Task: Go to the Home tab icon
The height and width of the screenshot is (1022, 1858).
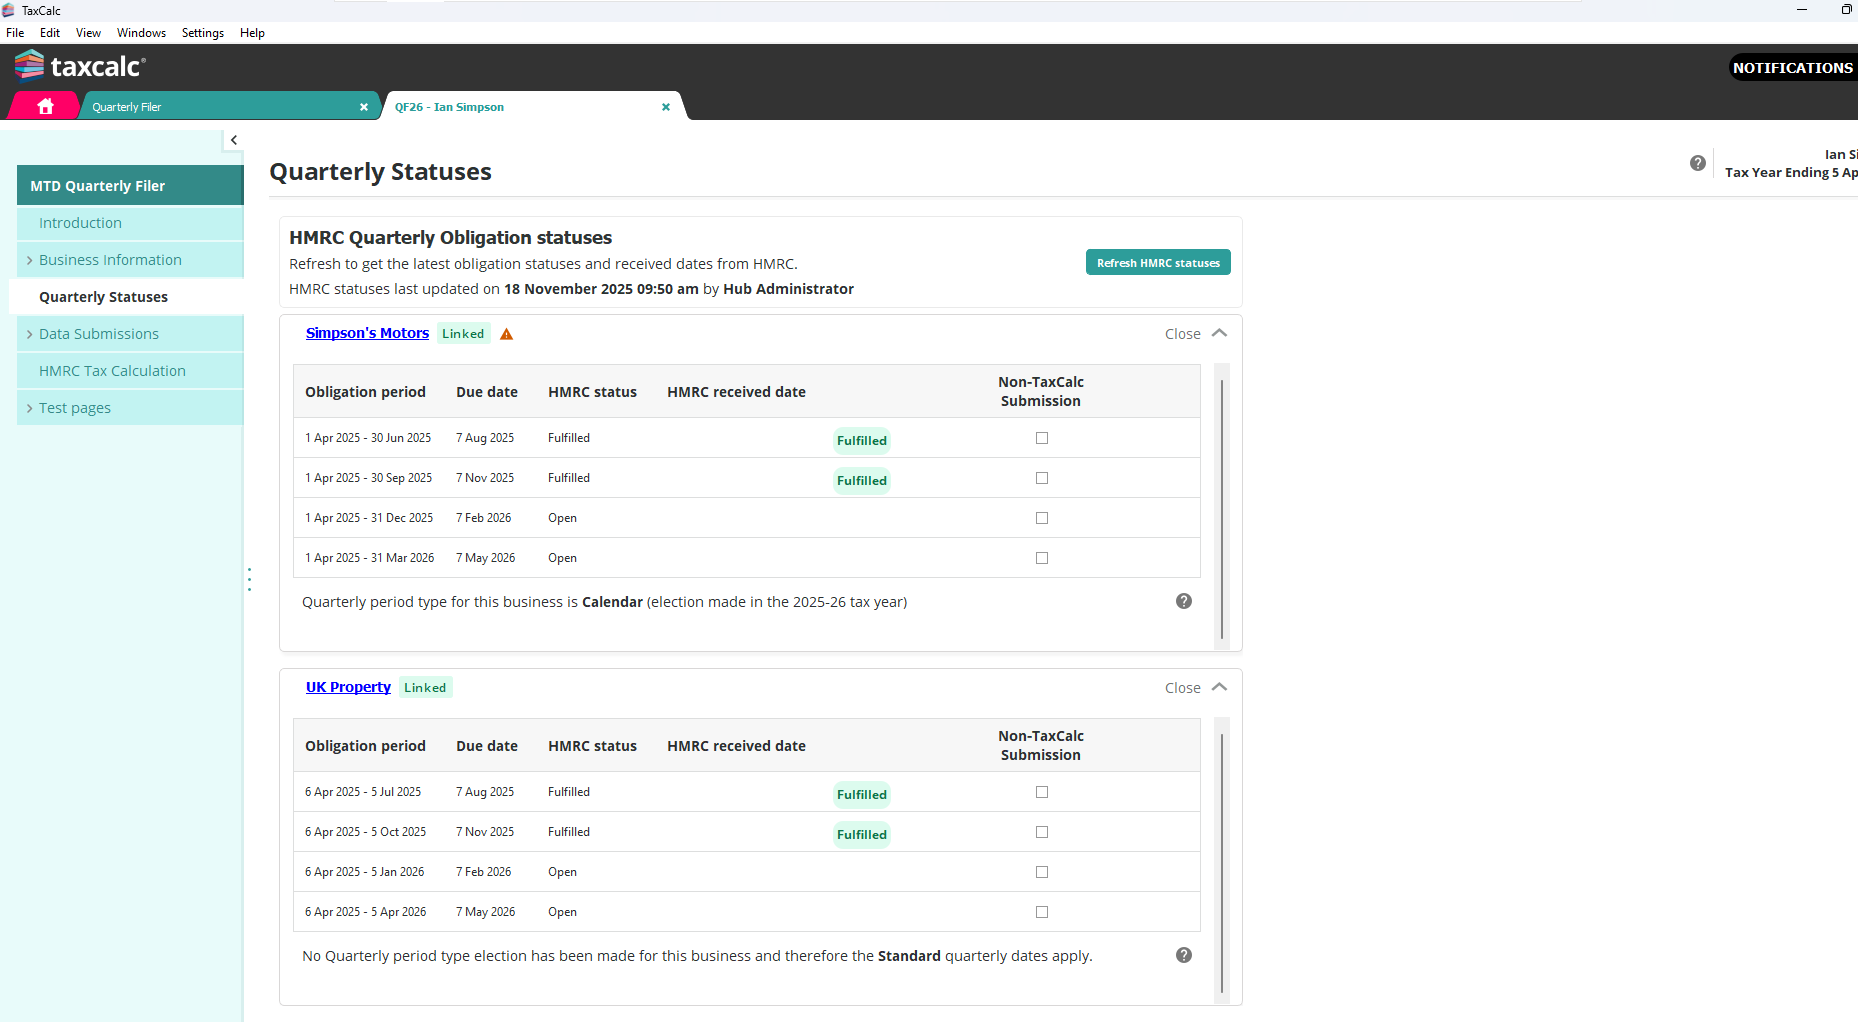Action: [45, 106]
